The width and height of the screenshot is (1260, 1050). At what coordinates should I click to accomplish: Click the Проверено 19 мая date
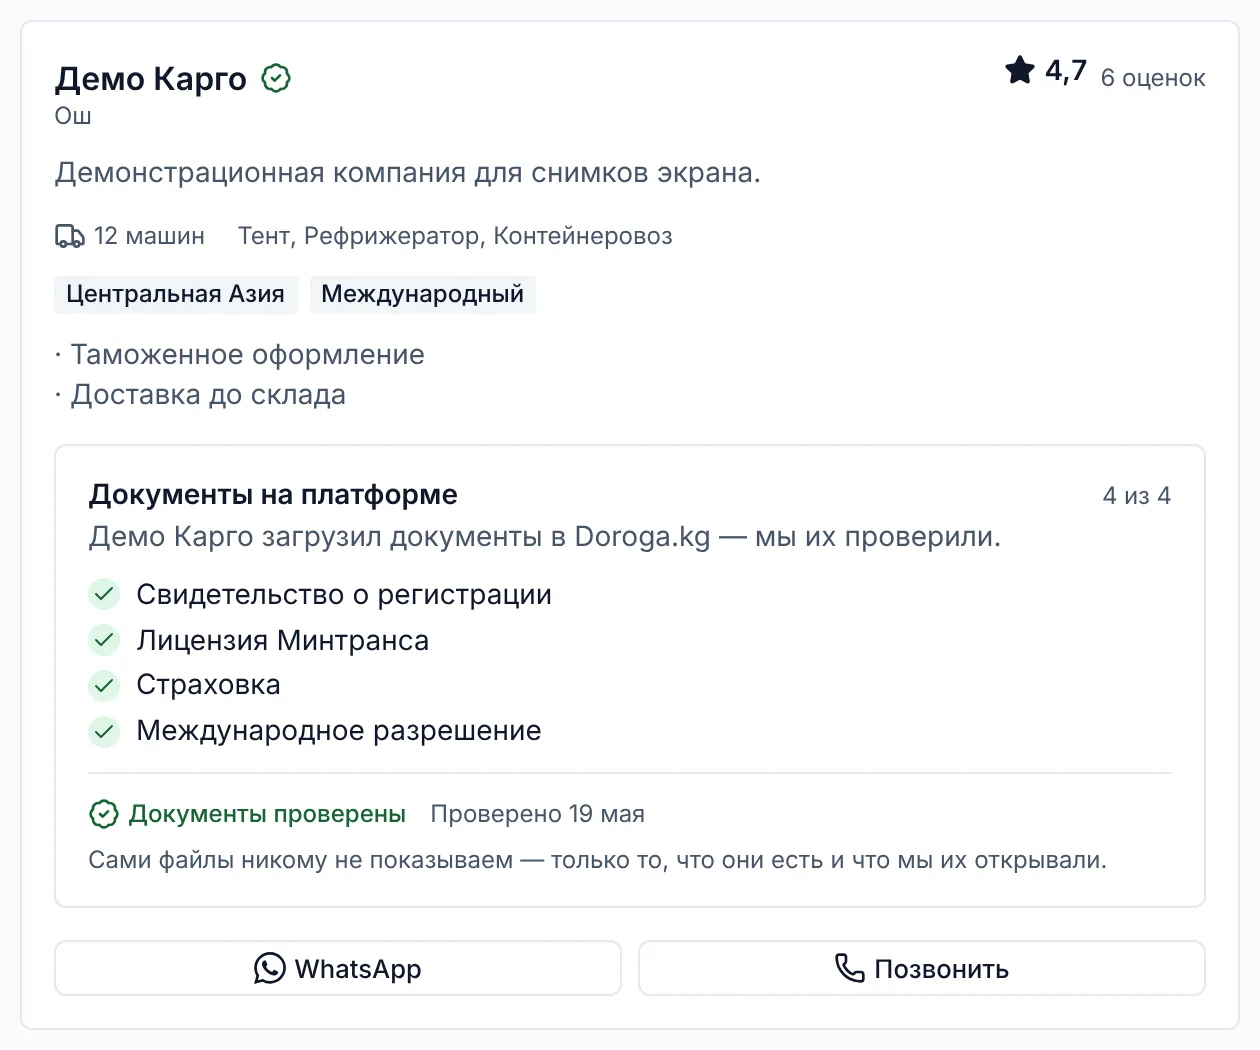(x=538, y=814)
